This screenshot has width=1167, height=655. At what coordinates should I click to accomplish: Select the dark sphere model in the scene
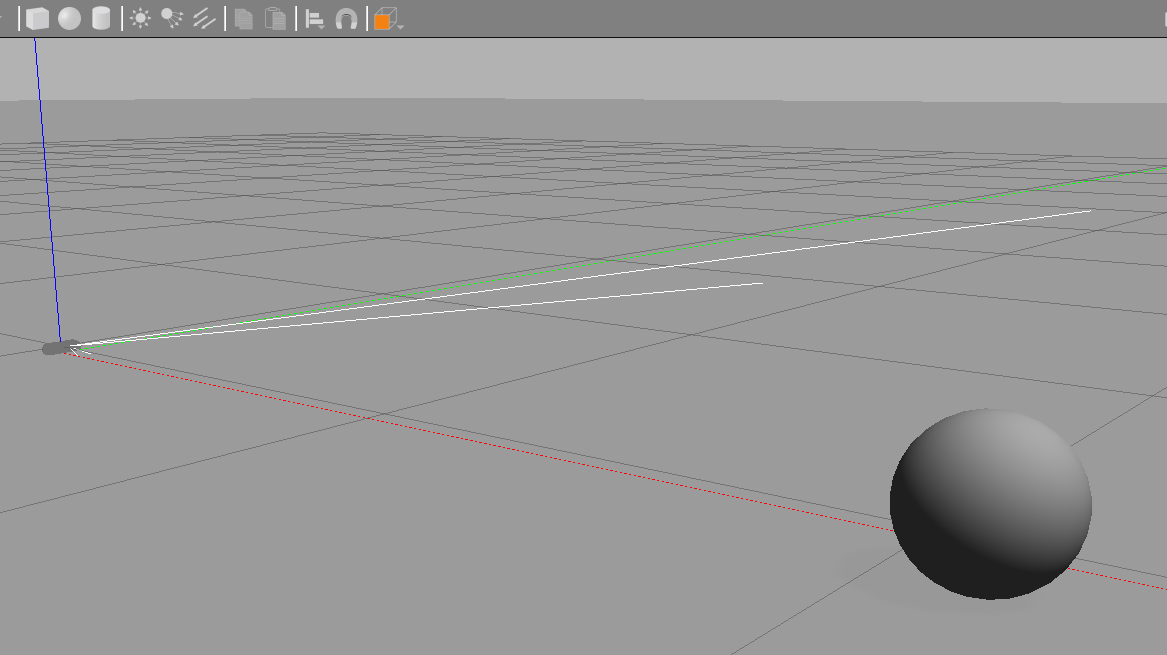pos(991,504)
